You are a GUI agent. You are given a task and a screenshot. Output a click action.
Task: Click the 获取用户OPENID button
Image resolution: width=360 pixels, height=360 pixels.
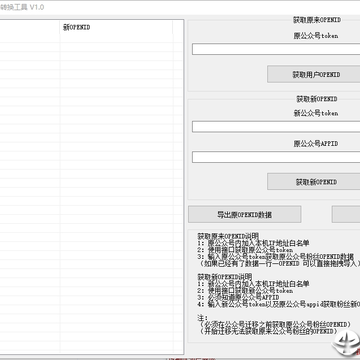314,74
